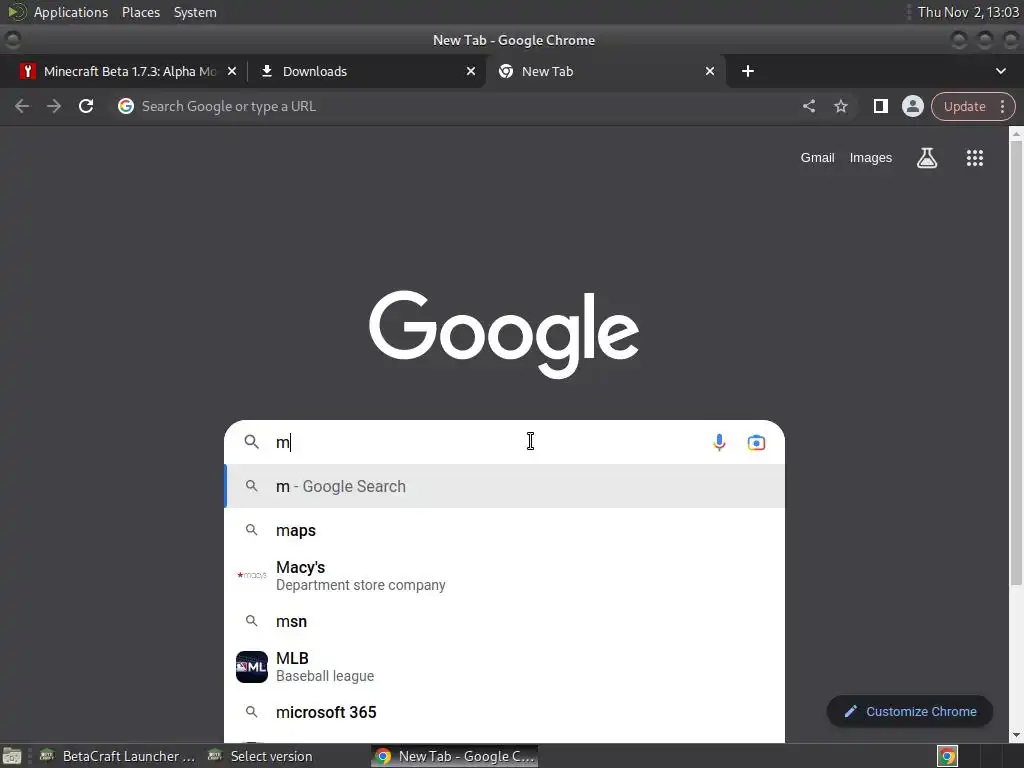Open the Google apps grid
Screen dimensions: 1024x768
974,158
